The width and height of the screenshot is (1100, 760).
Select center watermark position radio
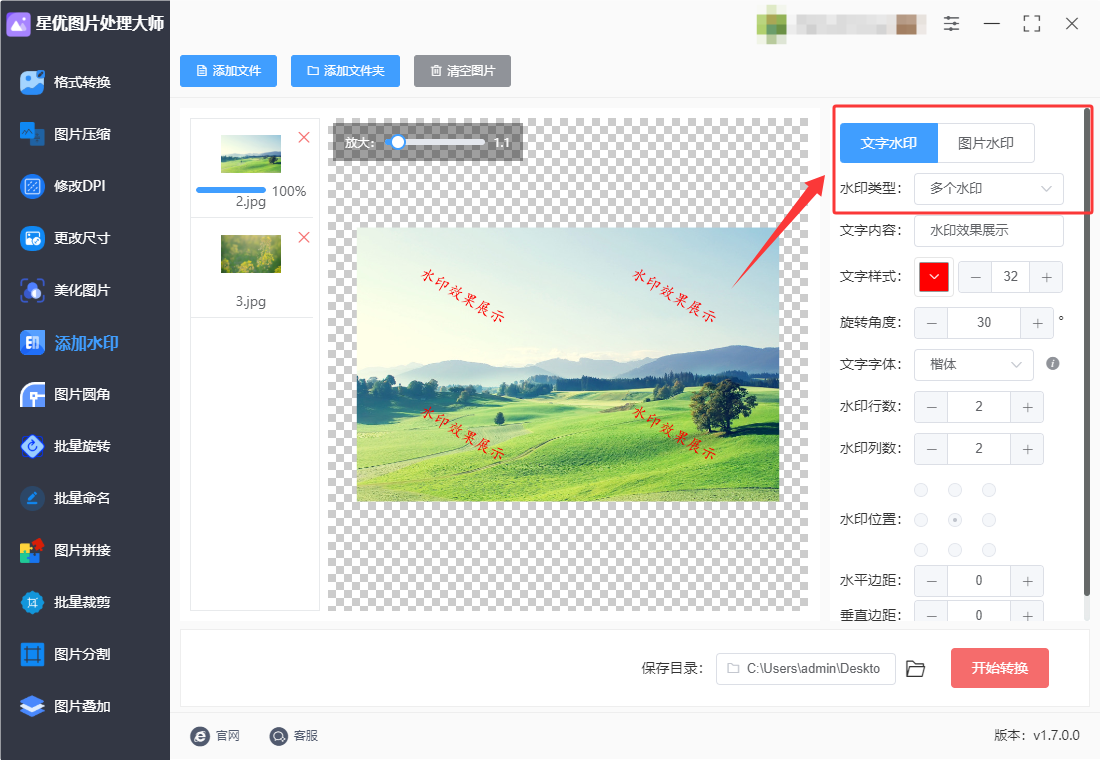click(955, 520)
